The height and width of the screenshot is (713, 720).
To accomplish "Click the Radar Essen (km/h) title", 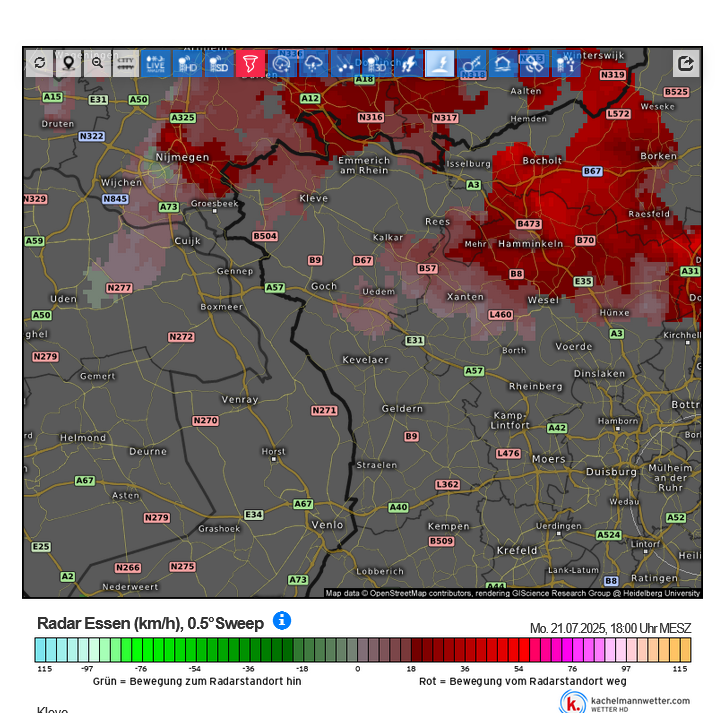I will 151,623.
